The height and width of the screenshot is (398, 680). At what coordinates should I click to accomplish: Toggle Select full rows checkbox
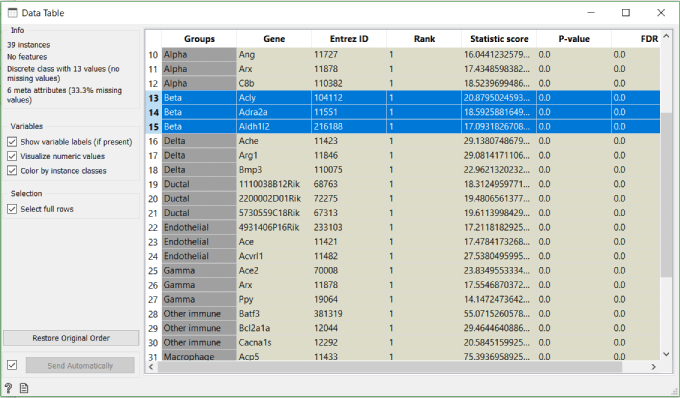(12, 209)
